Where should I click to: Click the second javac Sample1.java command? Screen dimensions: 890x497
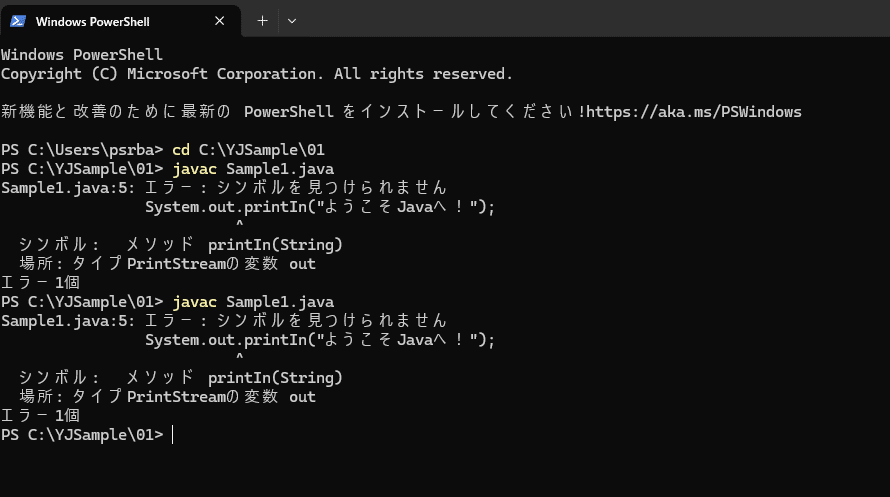253,302
